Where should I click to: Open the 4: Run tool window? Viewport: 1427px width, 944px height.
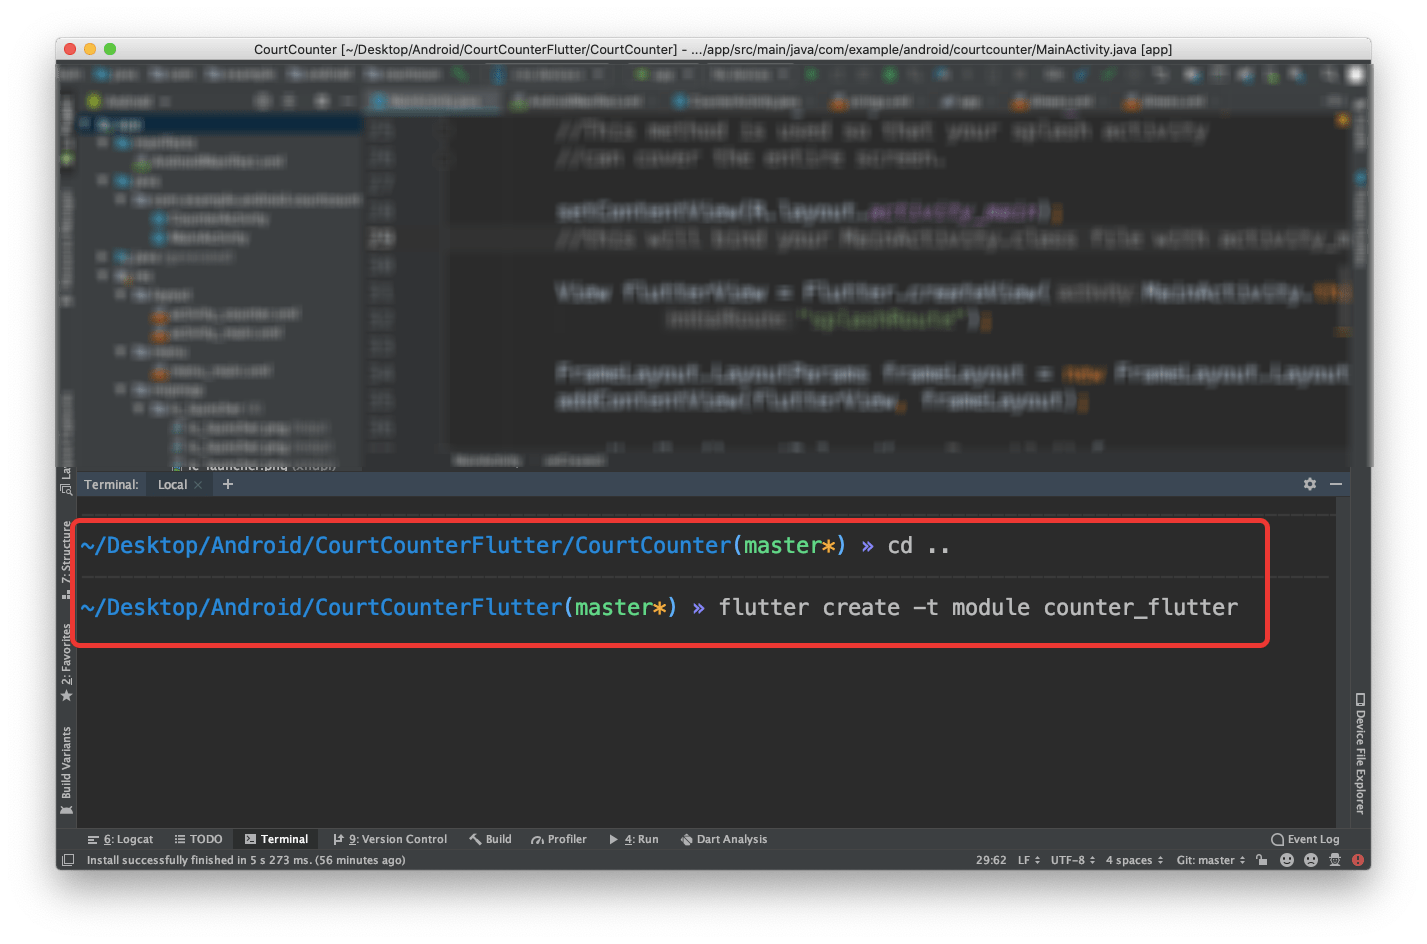tap(634, 839)
